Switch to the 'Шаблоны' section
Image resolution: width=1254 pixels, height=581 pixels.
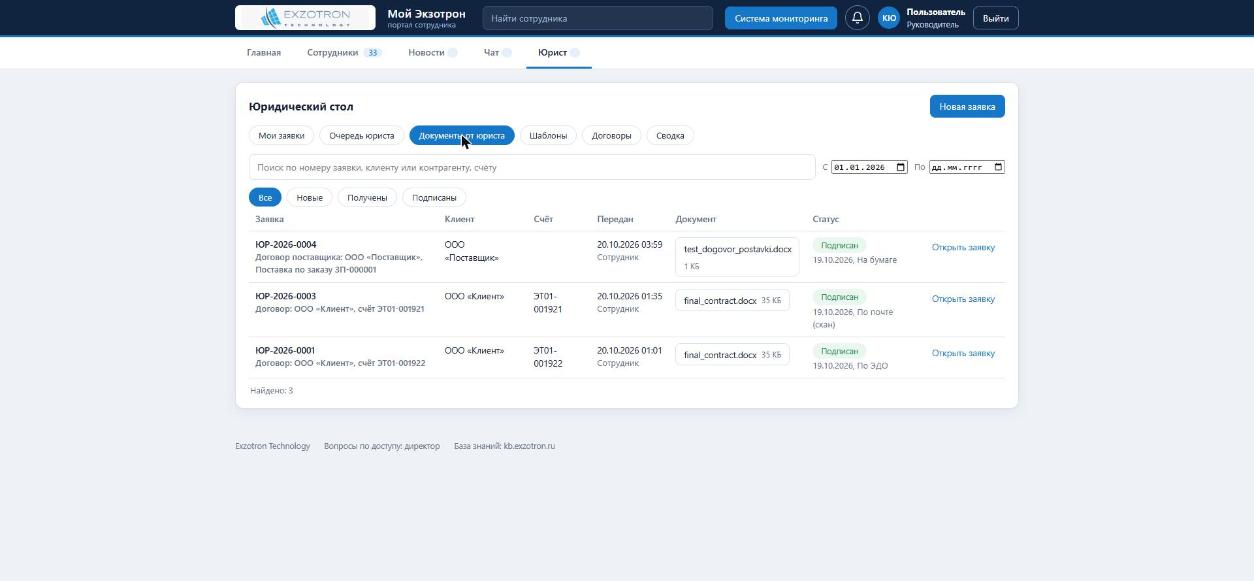pyautogui.click(x=548, y=135)
